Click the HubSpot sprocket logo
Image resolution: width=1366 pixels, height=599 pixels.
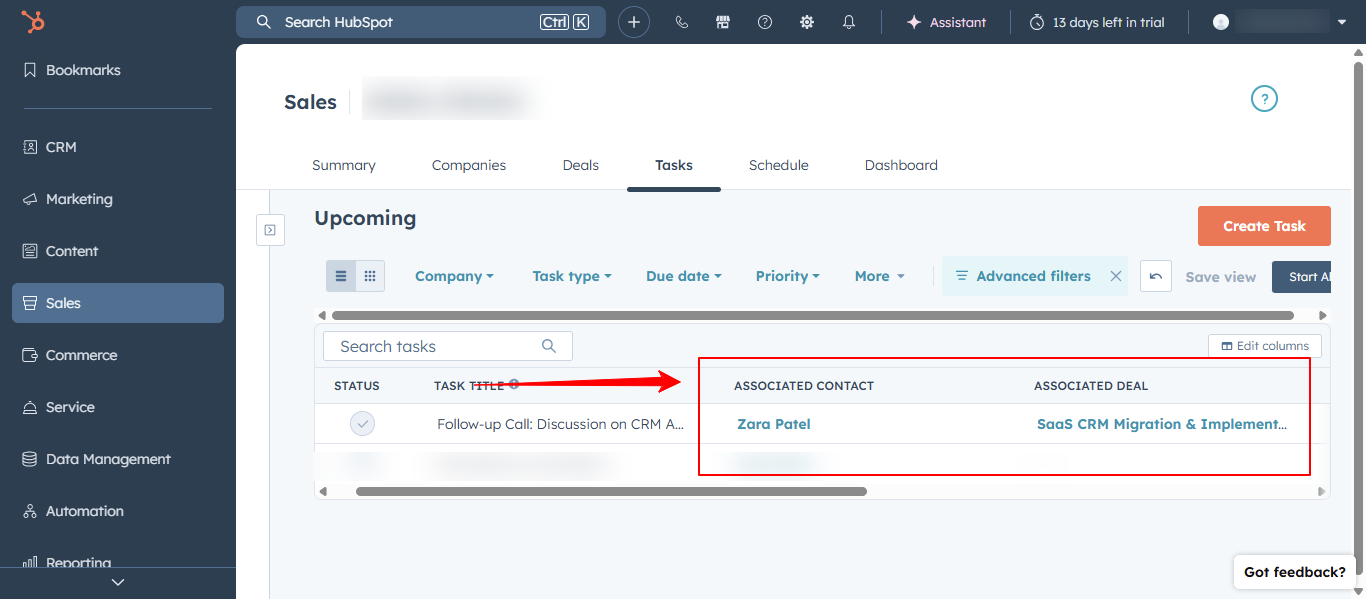[33, 21]
